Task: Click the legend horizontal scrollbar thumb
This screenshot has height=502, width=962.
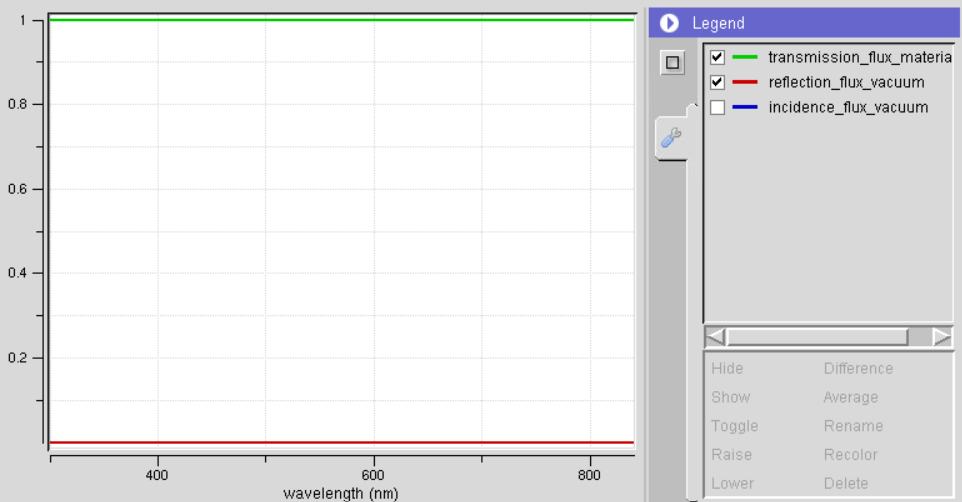Action: [816, 337]
